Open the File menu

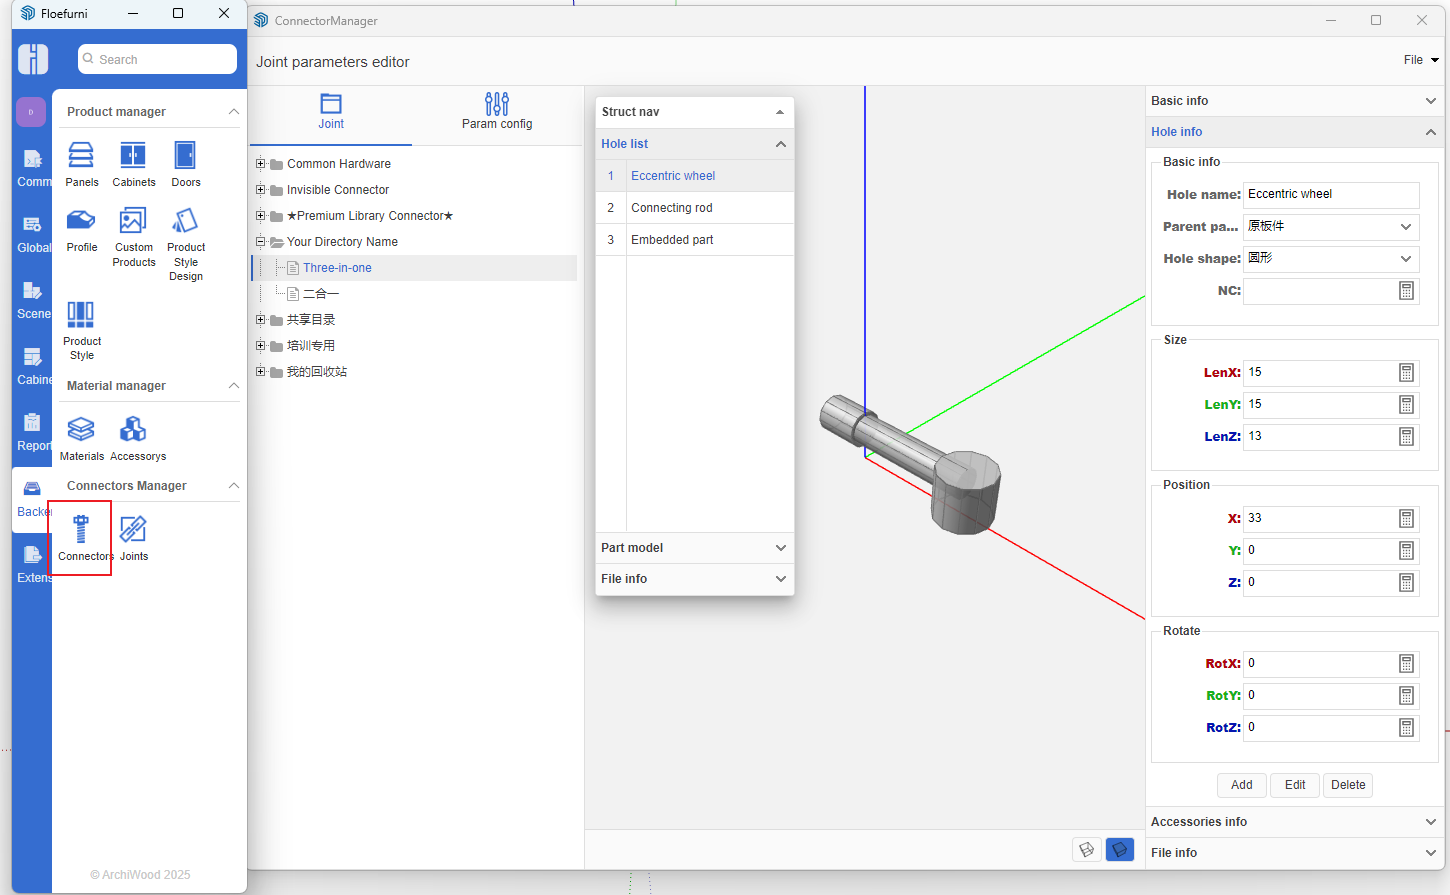[x=1419, y=60]
